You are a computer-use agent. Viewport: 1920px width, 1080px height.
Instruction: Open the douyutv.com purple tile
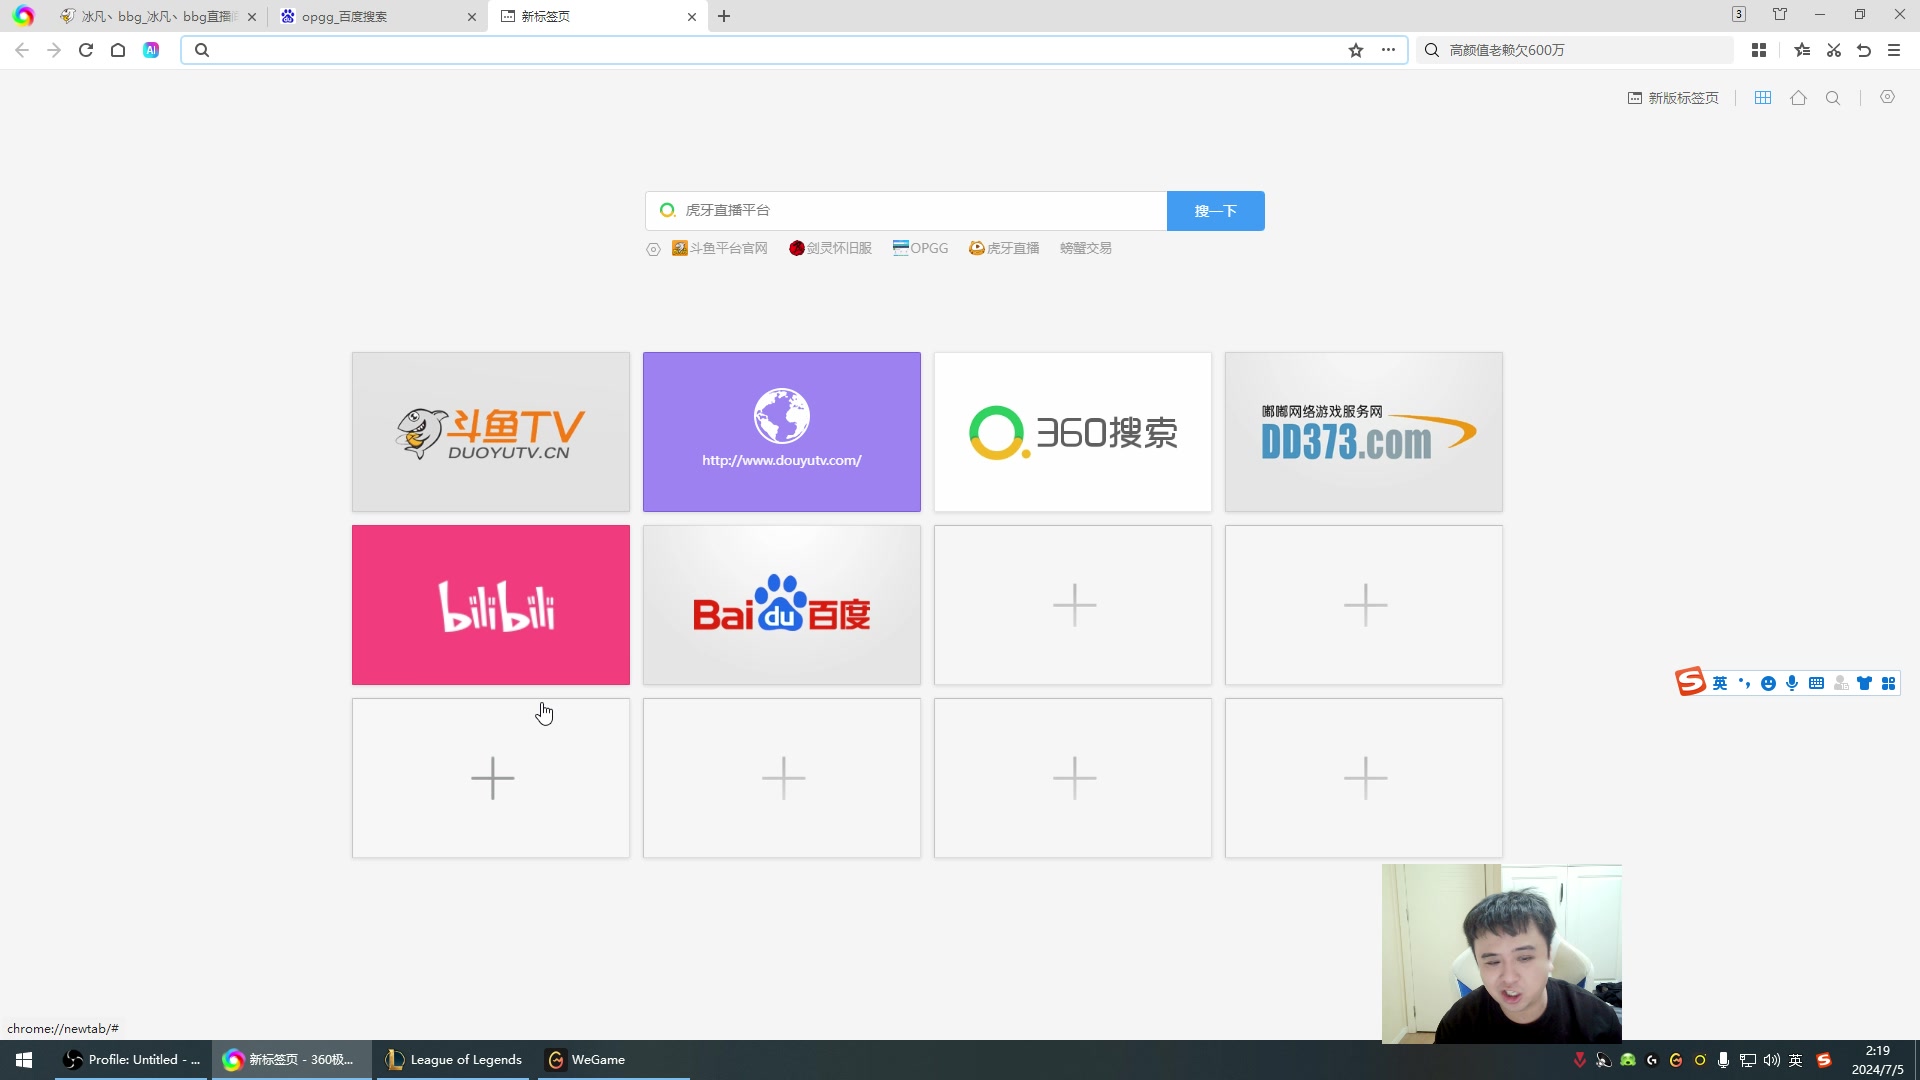coord(782,432)
